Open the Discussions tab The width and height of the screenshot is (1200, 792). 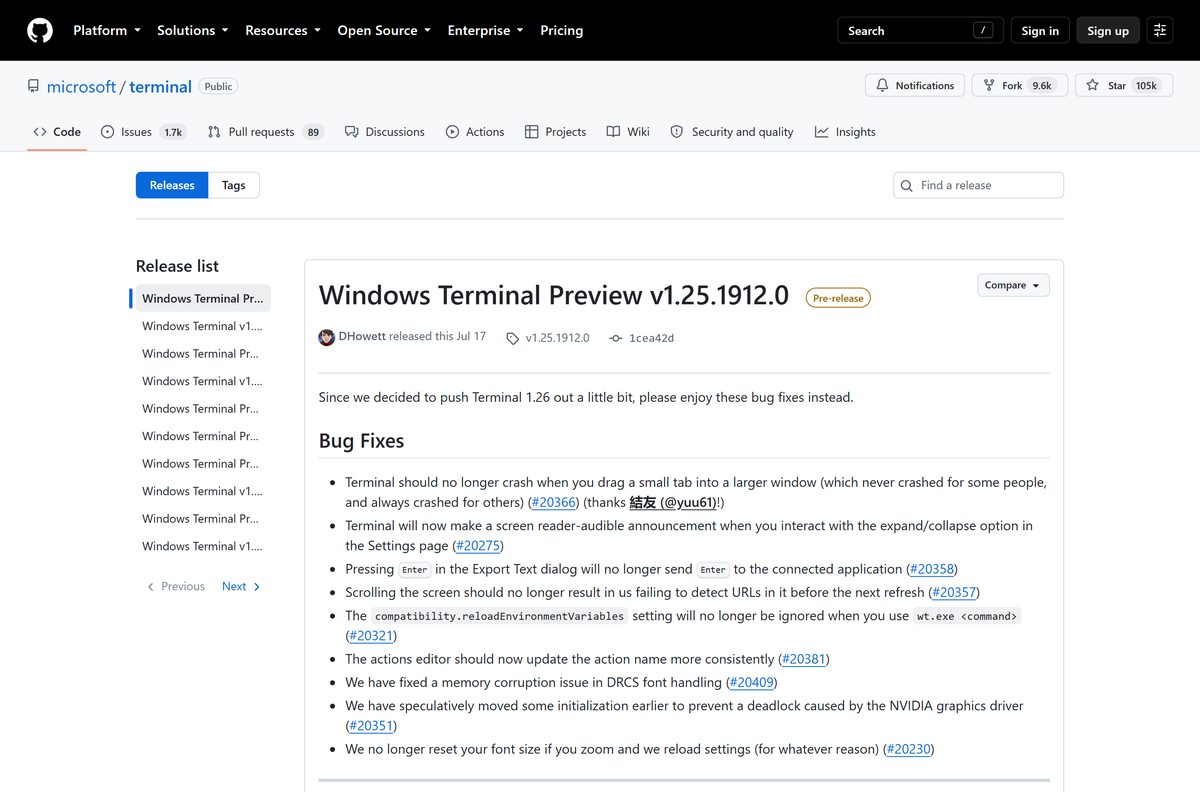pyautogui.click(x=384, y=132)
